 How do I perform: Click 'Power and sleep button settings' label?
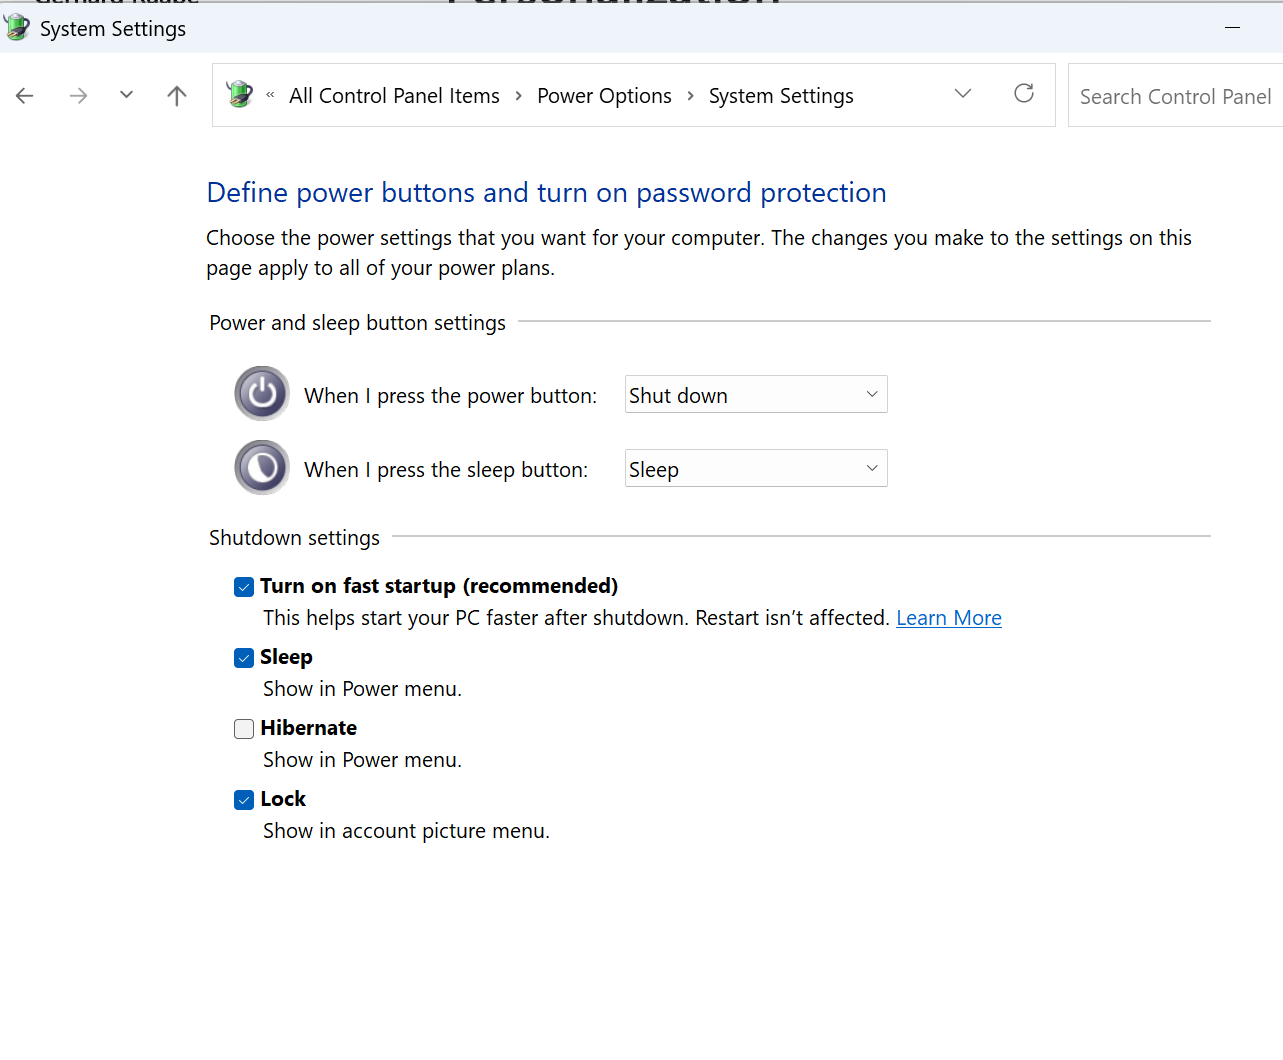click(x=357, y=323)
